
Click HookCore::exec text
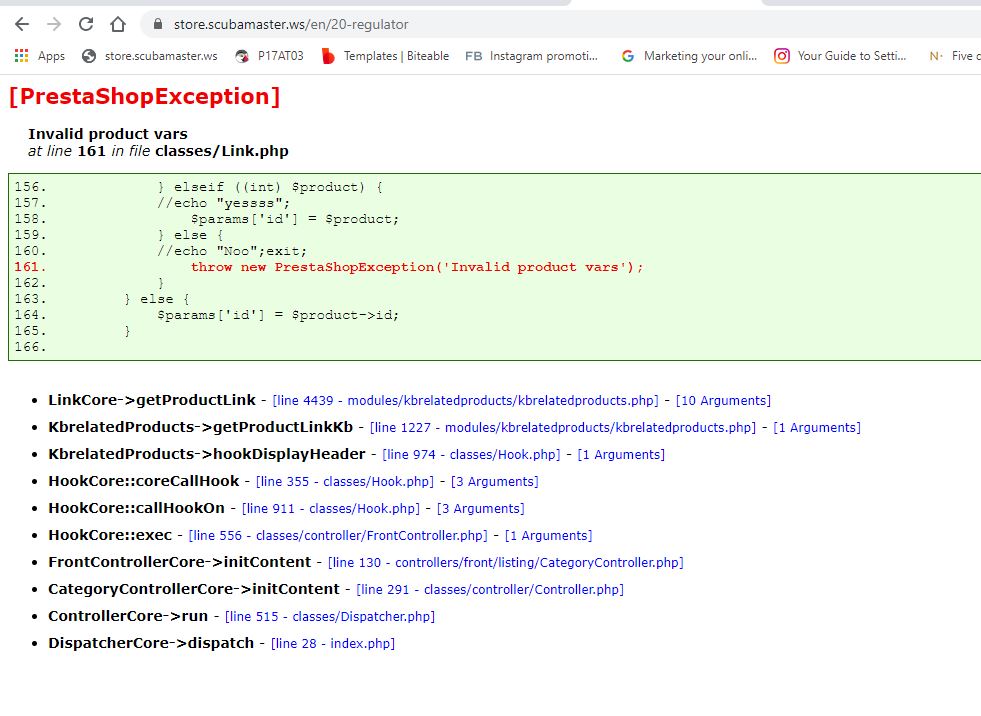tap(110, 534)
